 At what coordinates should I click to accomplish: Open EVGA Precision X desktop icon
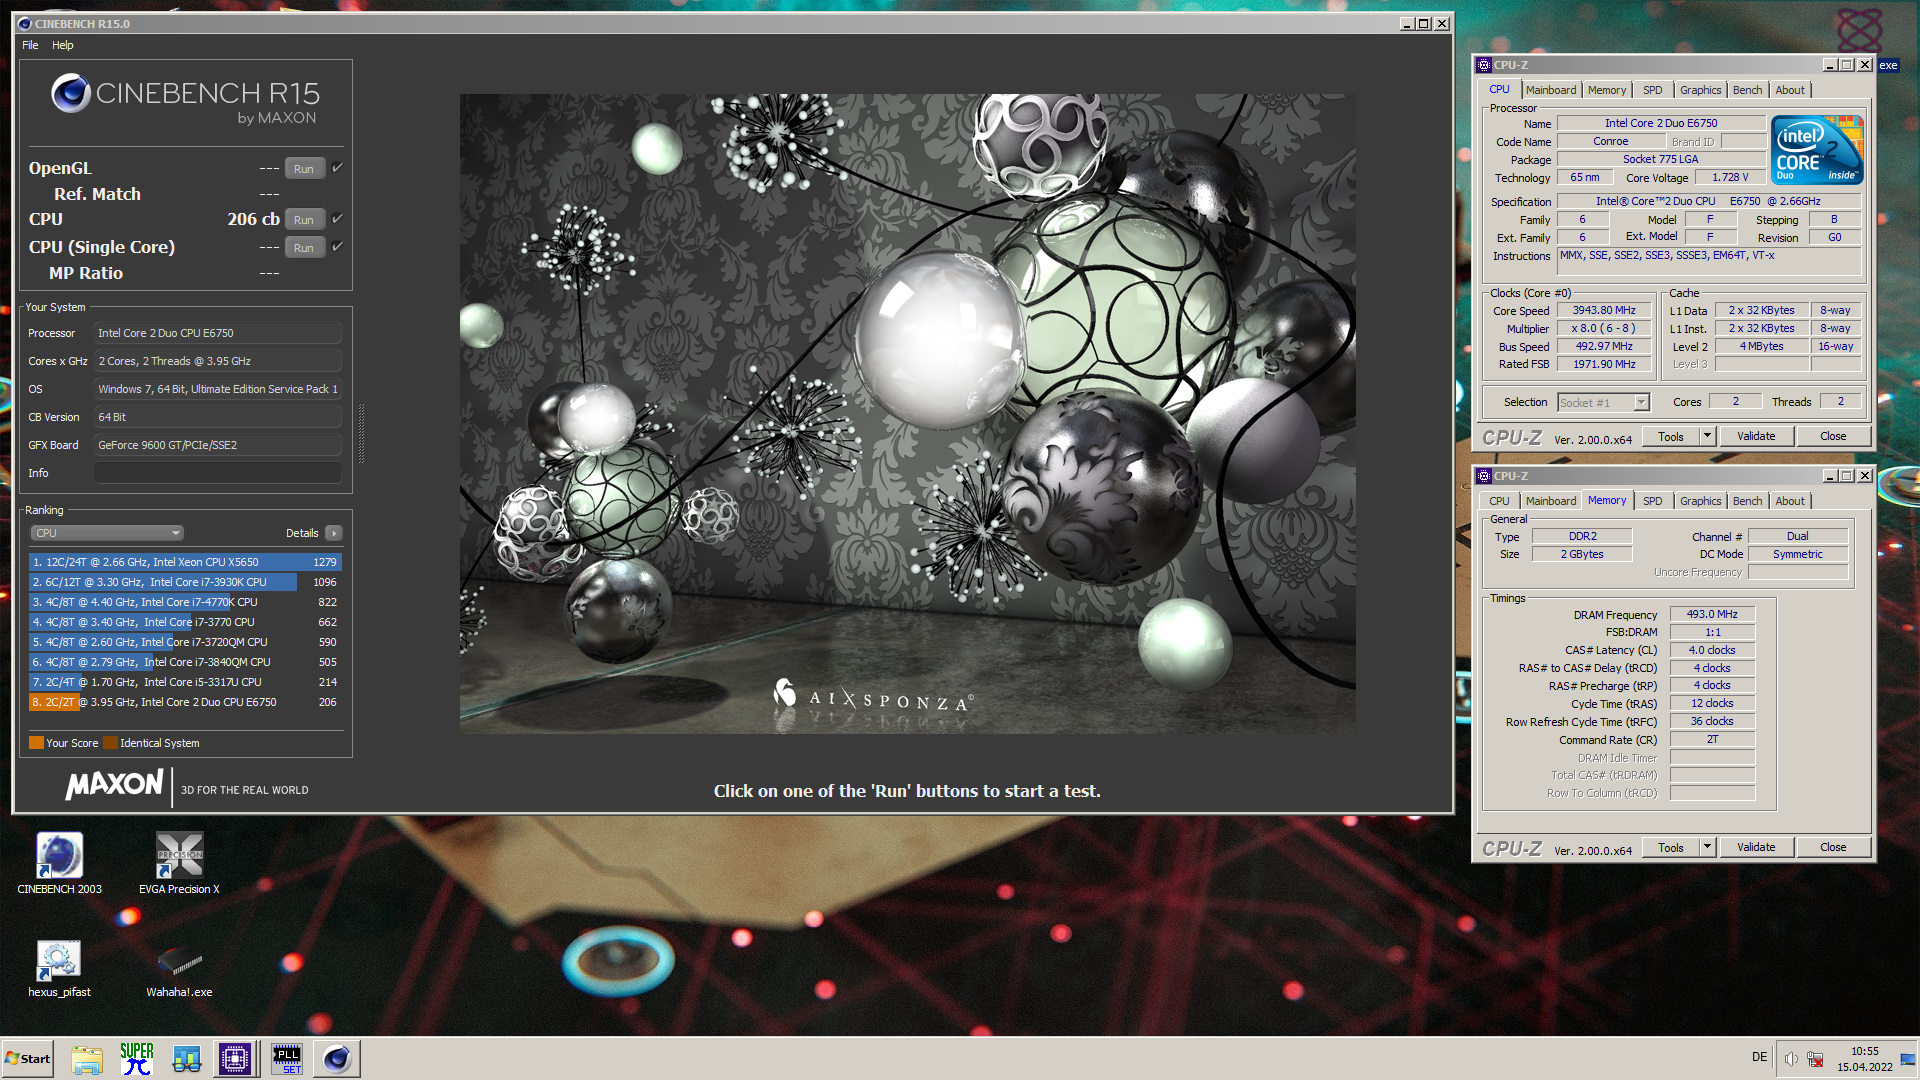click(179, 863)
